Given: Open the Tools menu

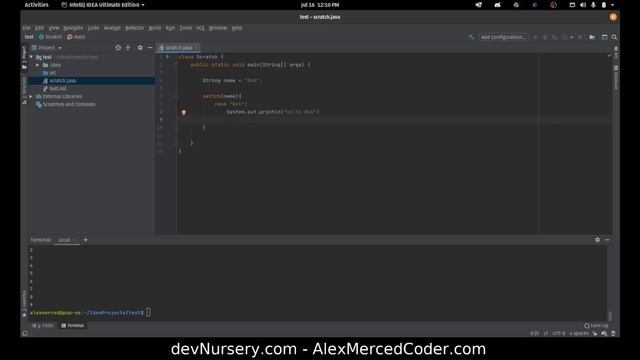Looking at the screenshot, I should click(x=186, y=28).
